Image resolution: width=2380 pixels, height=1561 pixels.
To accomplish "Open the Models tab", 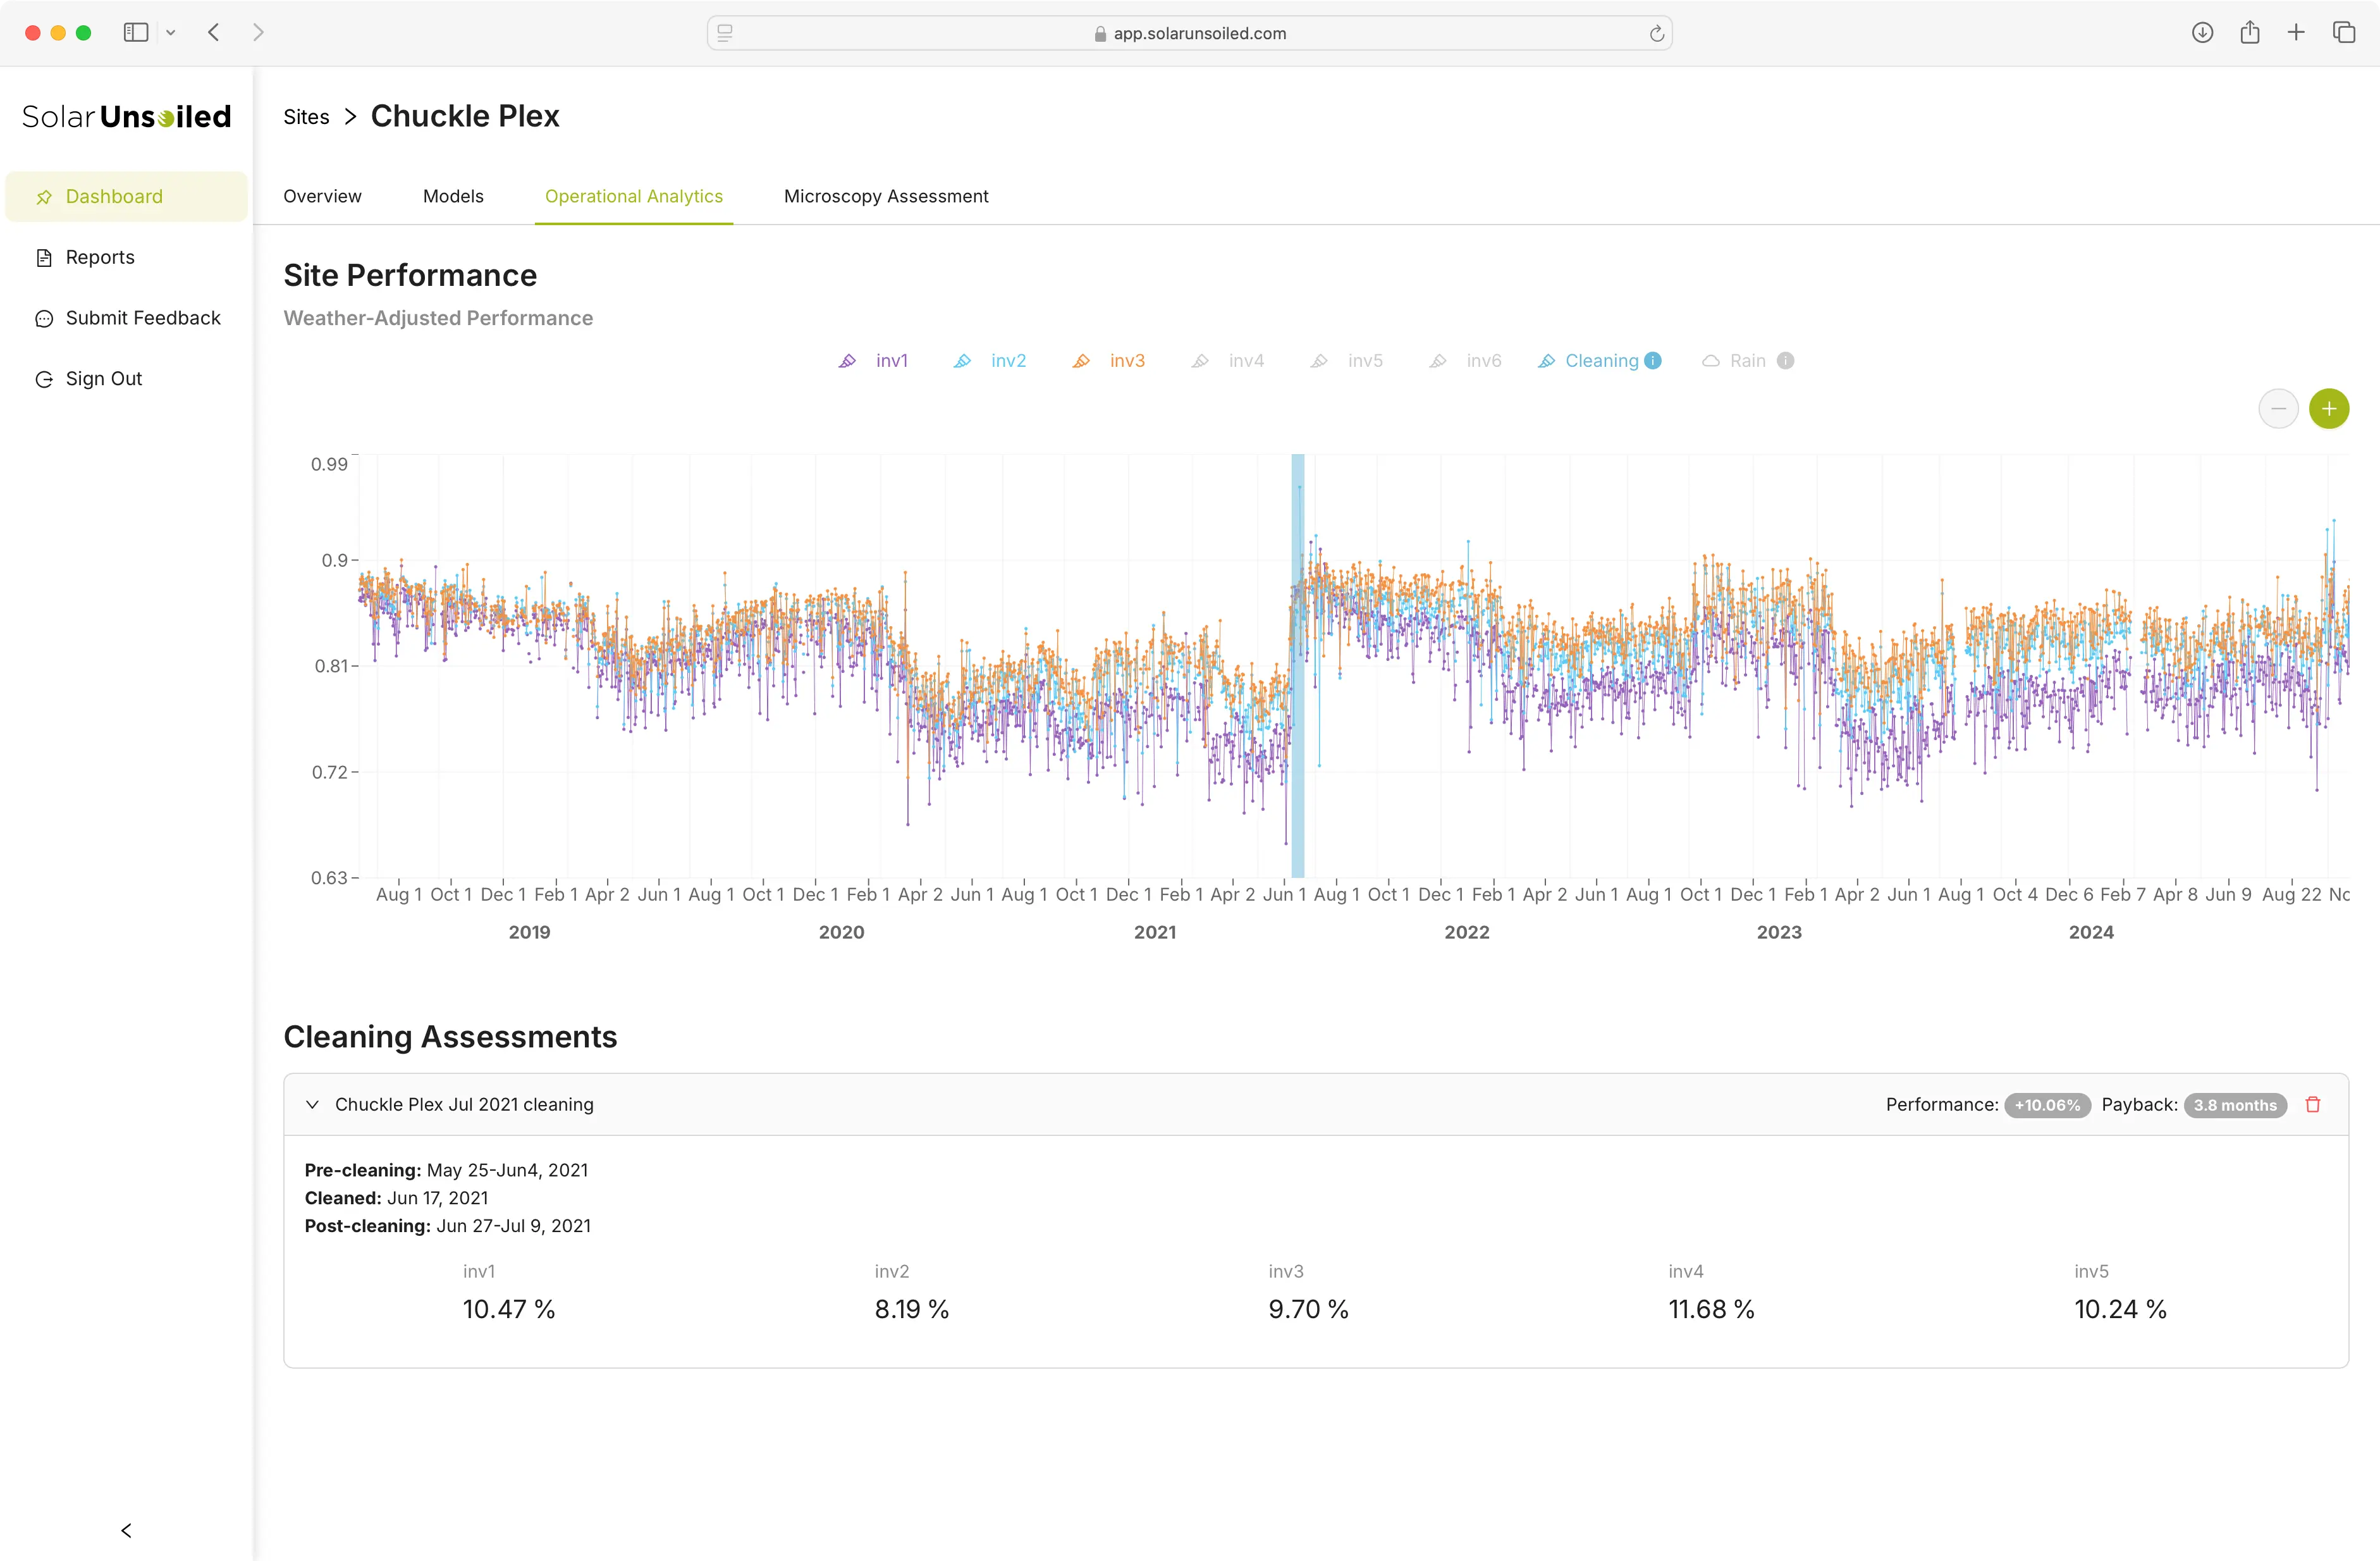I will 453,196.
